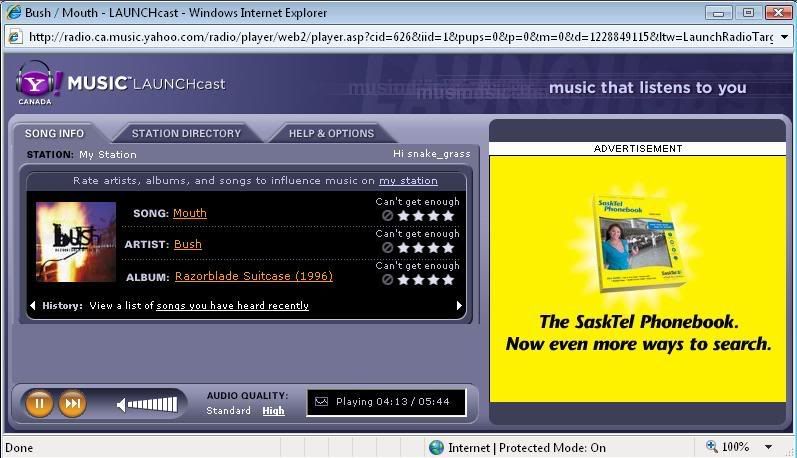The image size is (797, 458).
Task: Follow the 'my station' link
Action: point(408,180)
